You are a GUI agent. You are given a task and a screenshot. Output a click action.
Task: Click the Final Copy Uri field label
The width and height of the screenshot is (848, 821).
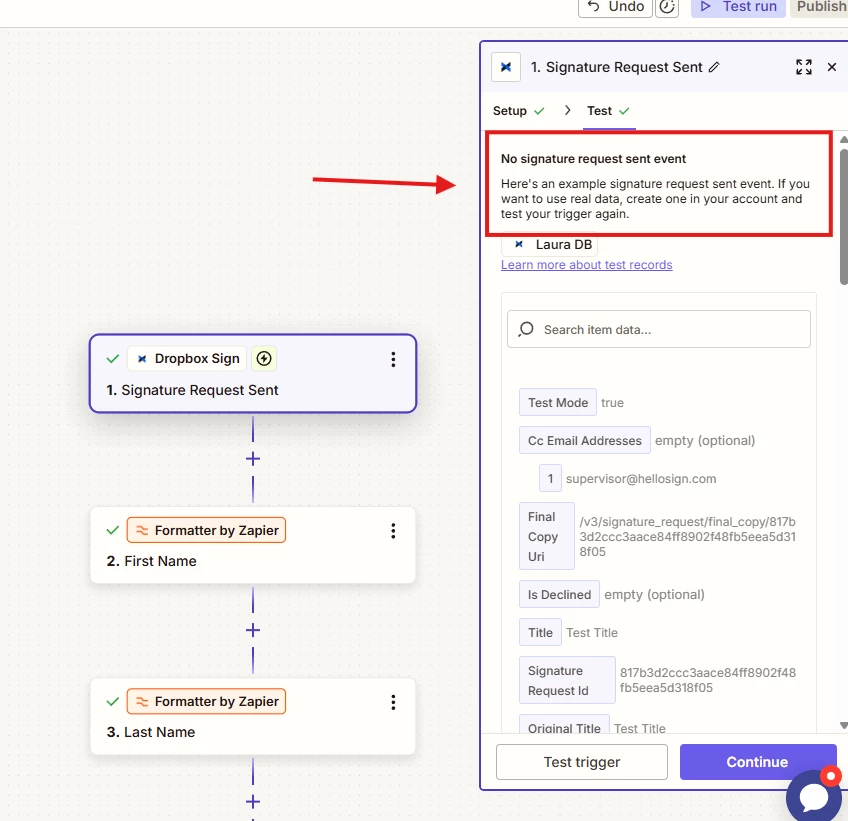(x=546, y=536)
